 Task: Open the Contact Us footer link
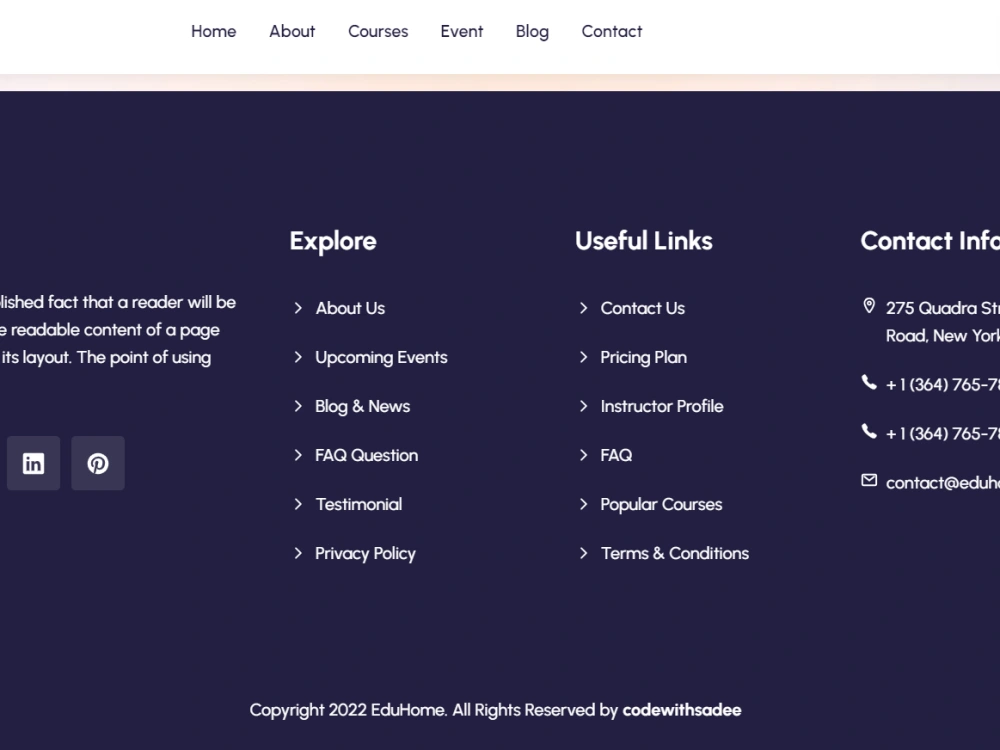[x=643, y=308]
